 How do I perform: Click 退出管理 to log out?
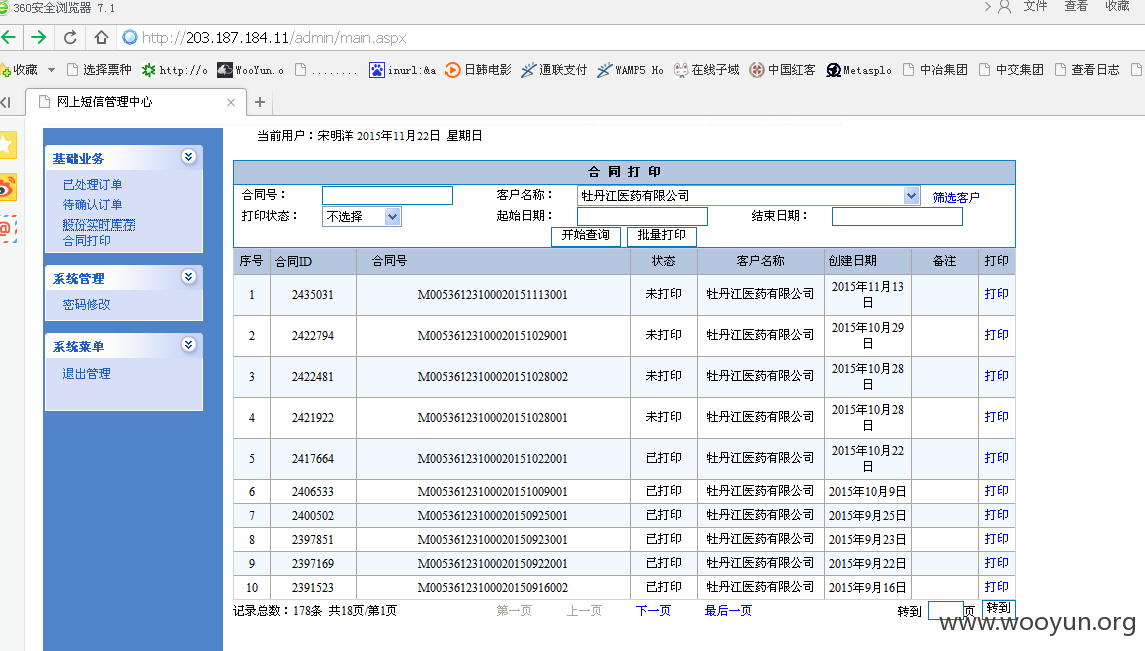(86, 374)
